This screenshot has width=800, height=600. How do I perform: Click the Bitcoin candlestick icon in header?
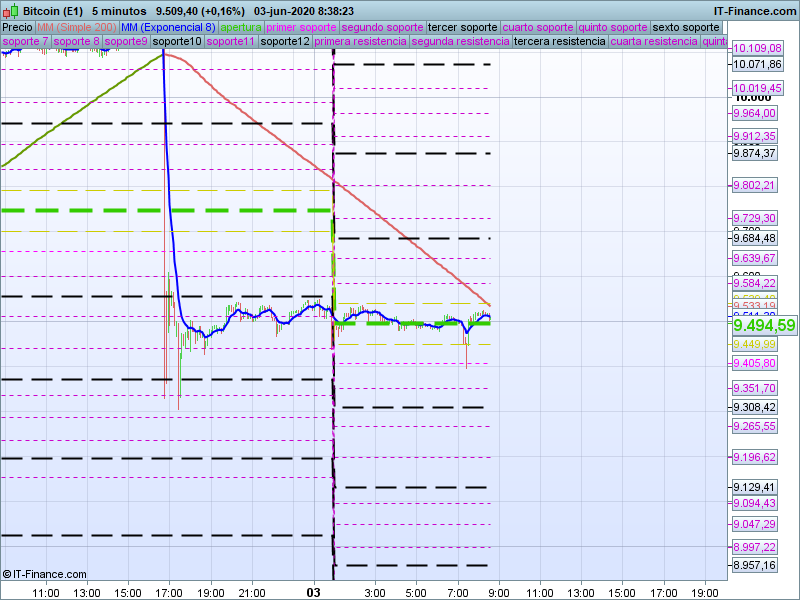(10, 11)
